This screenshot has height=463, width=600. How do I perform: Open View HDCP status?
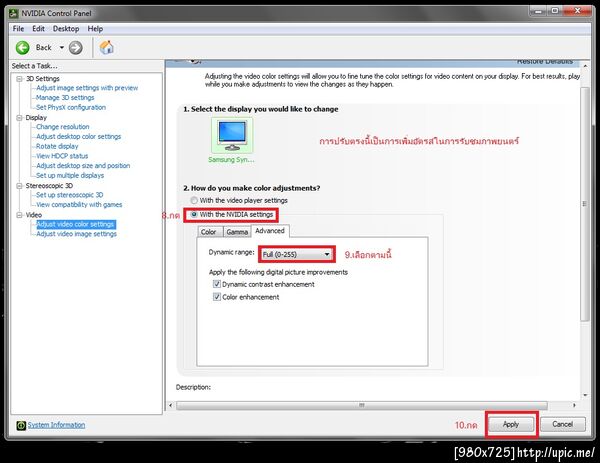coord(62,156)
